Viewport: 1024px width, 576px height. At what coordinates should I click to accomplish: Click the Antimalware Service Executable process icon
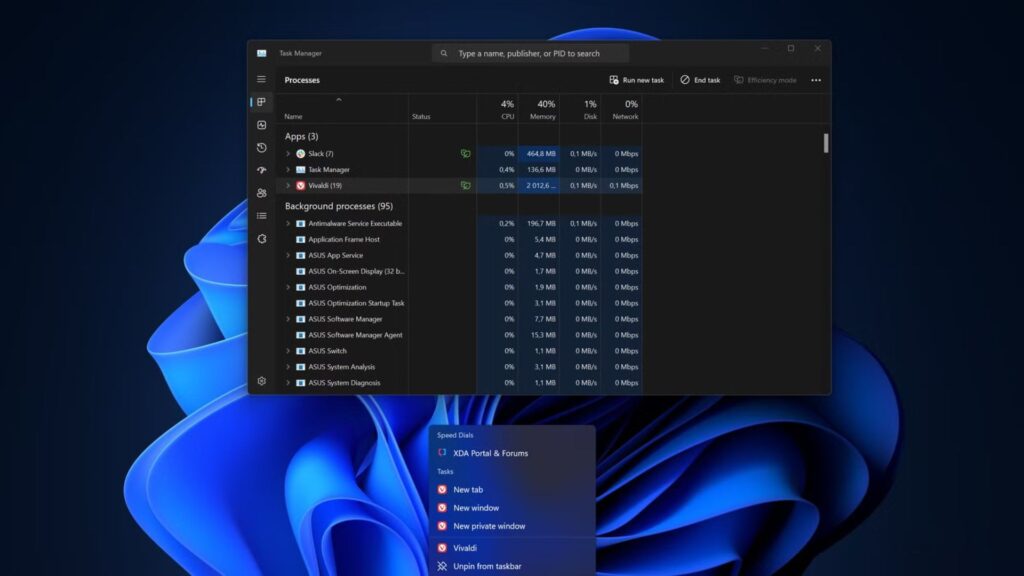300,223
